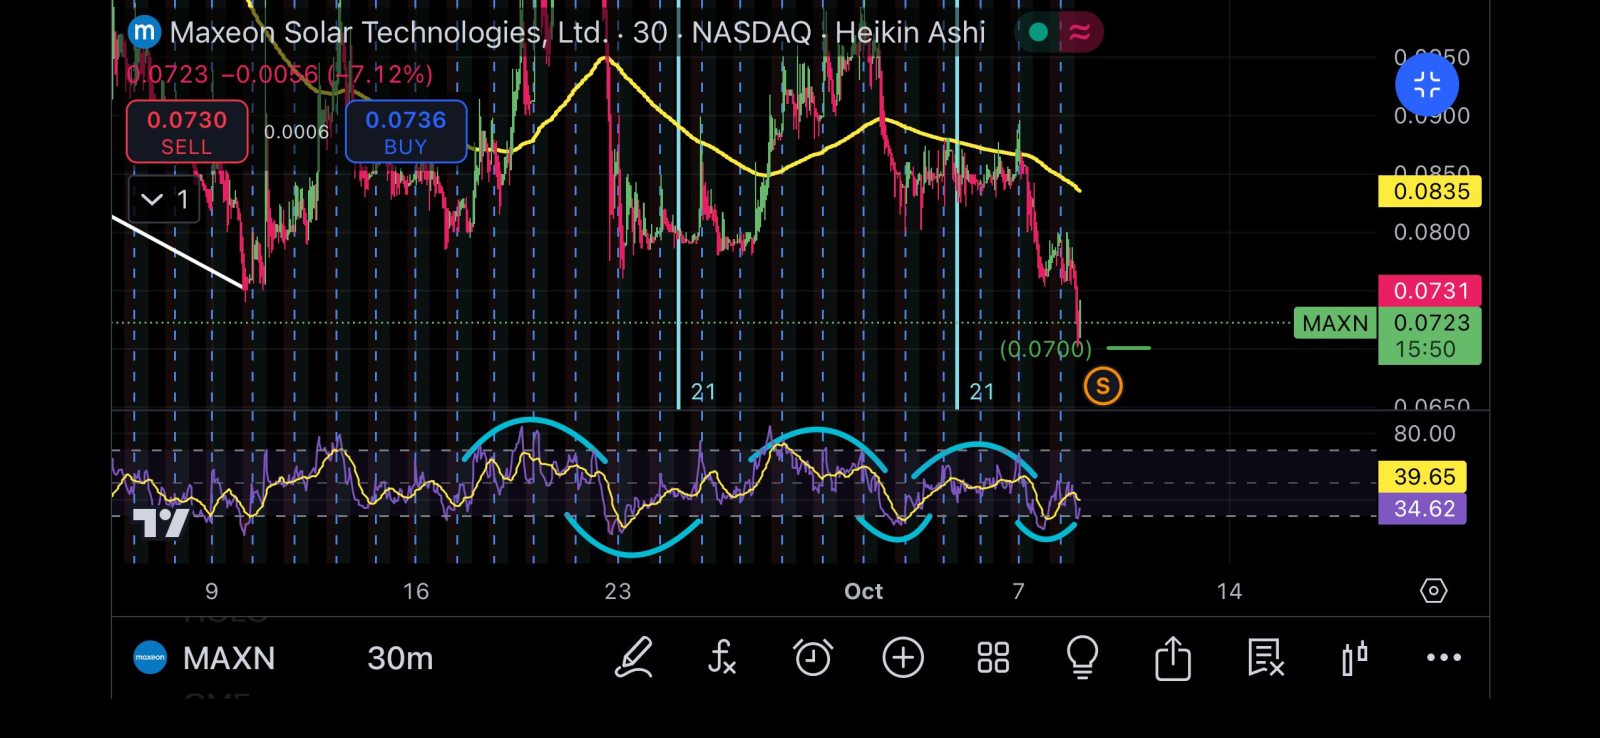1600x738 pixels.
Task: Select the yellow 39.65 indicator value
Action: (x=1422, y=476)
